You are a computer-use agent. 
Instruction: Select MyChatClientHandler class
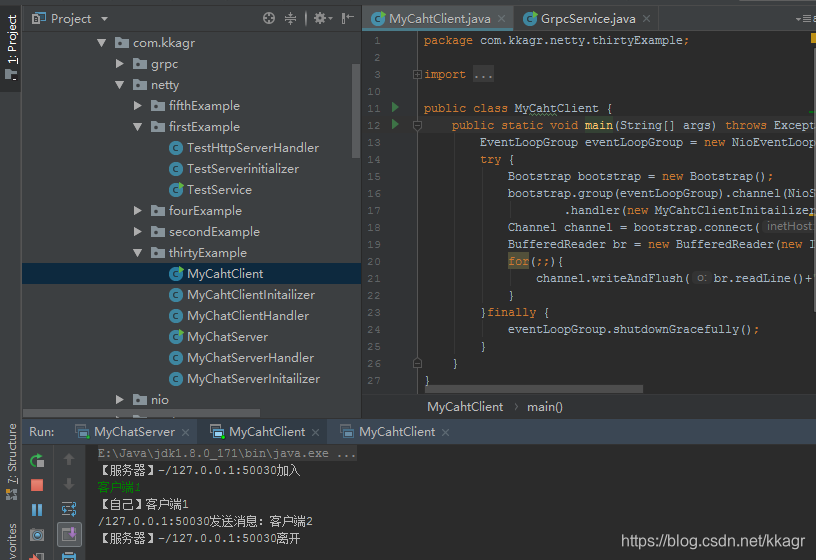click(239, 315)
